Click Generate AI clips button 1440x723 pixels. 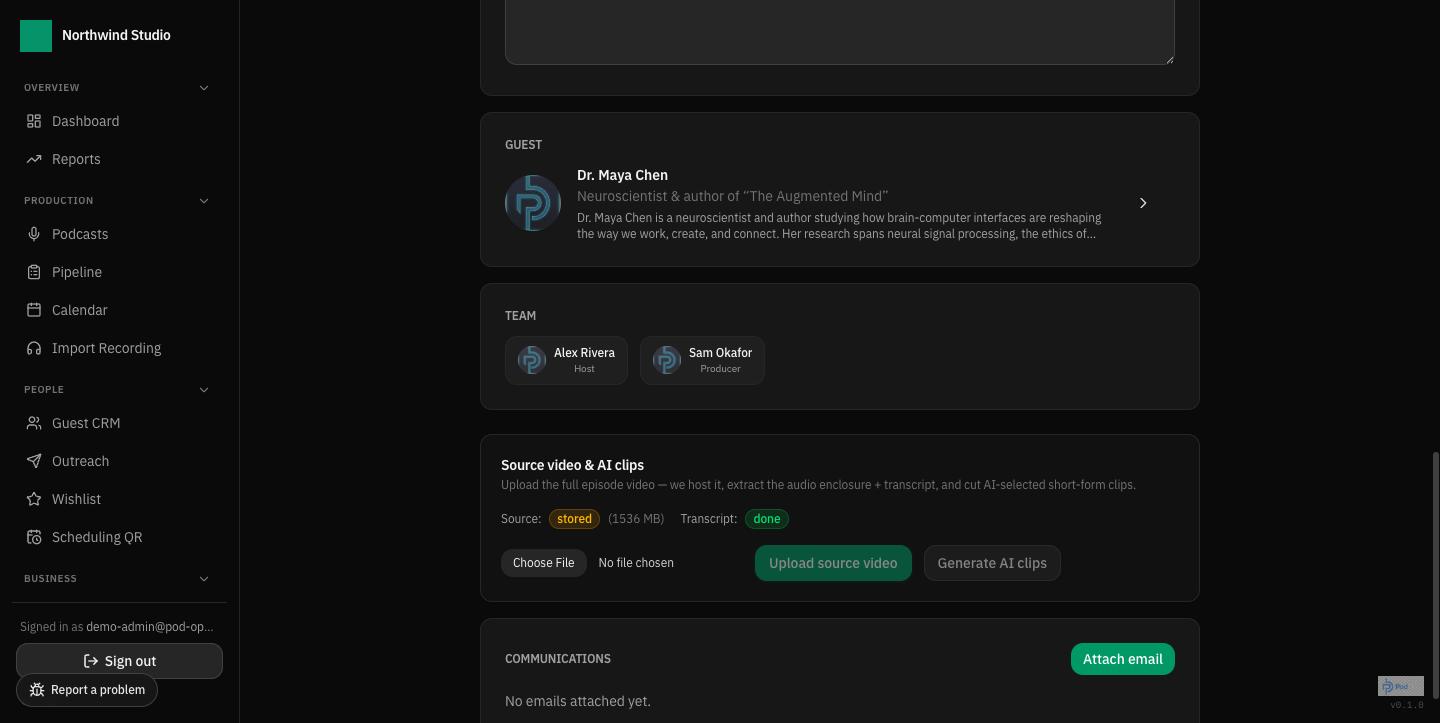pos(992,563)
